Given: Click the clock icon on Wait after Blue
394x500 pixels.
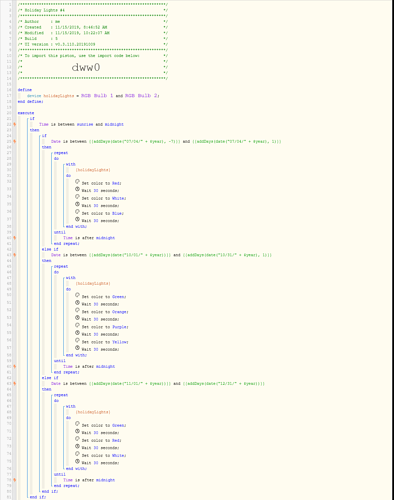Looking at the screenshot, I should click(77, 219).
